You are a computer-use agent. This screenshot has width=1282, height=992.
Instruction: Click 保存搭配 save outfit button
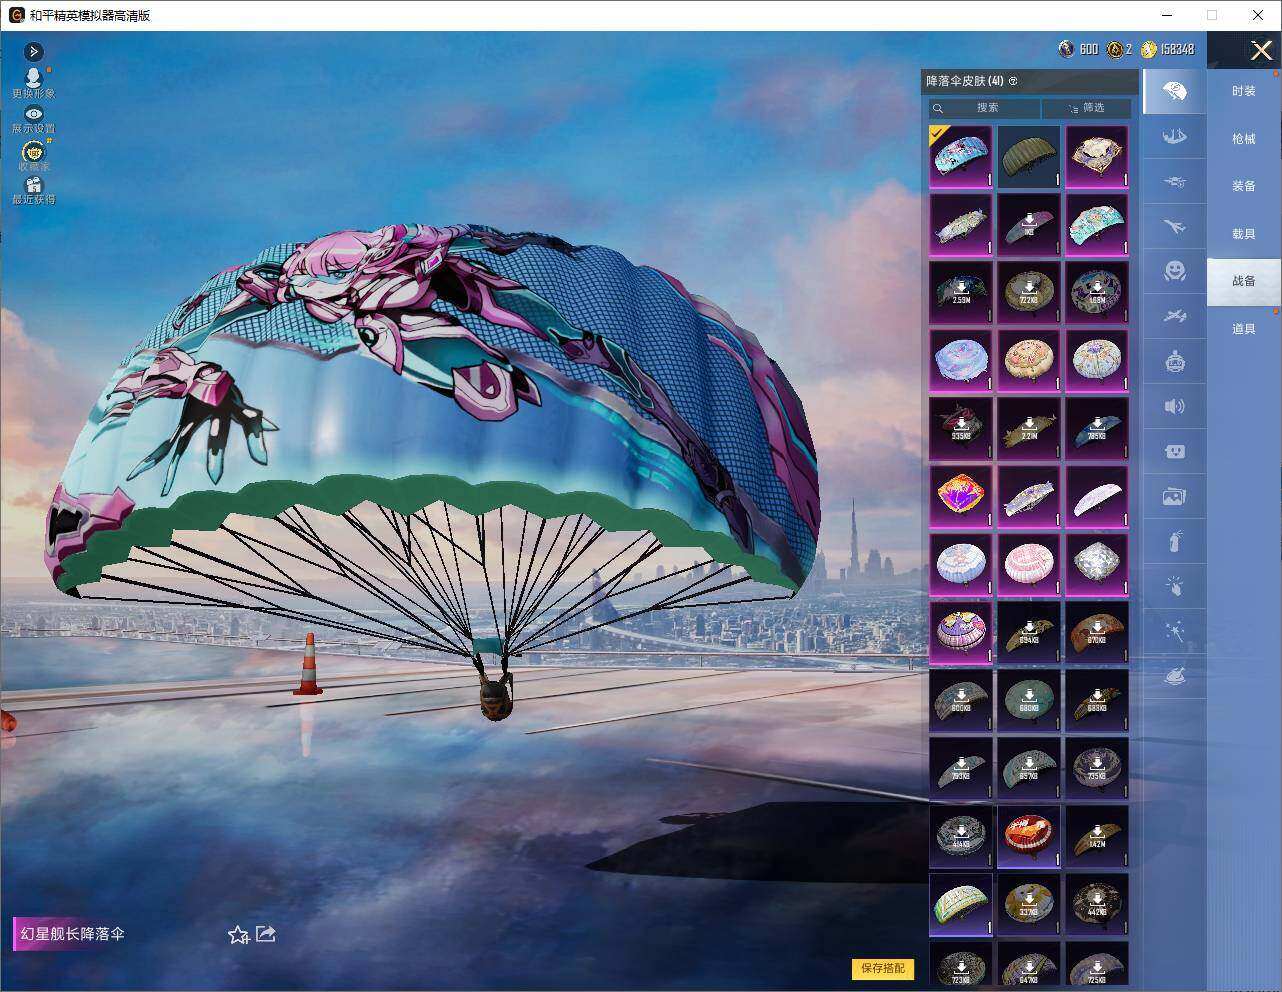coord(883,968)
